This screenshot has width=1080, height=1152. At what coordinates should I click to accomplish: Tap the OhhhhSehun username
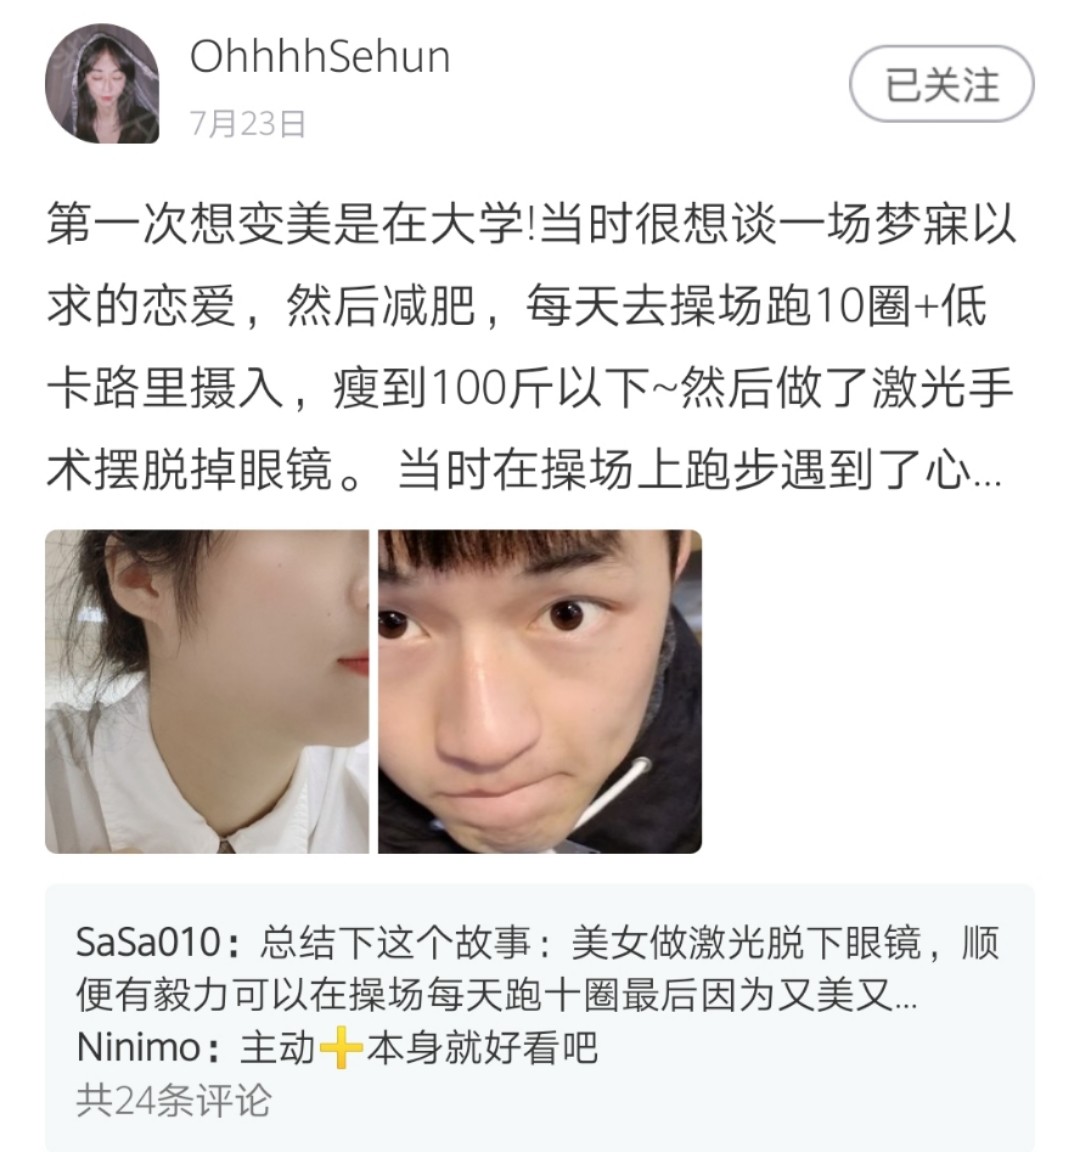[x=320, y=57]
